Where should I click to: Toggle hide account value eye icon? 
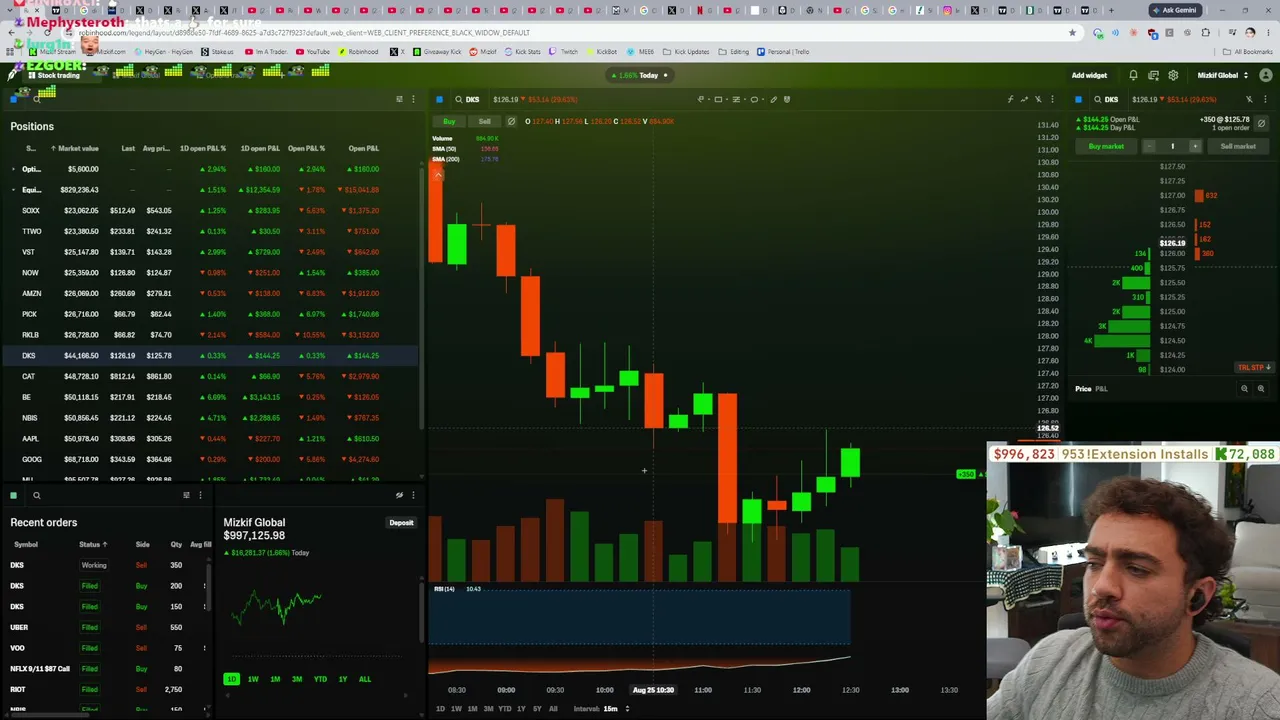tap(399, 495)
